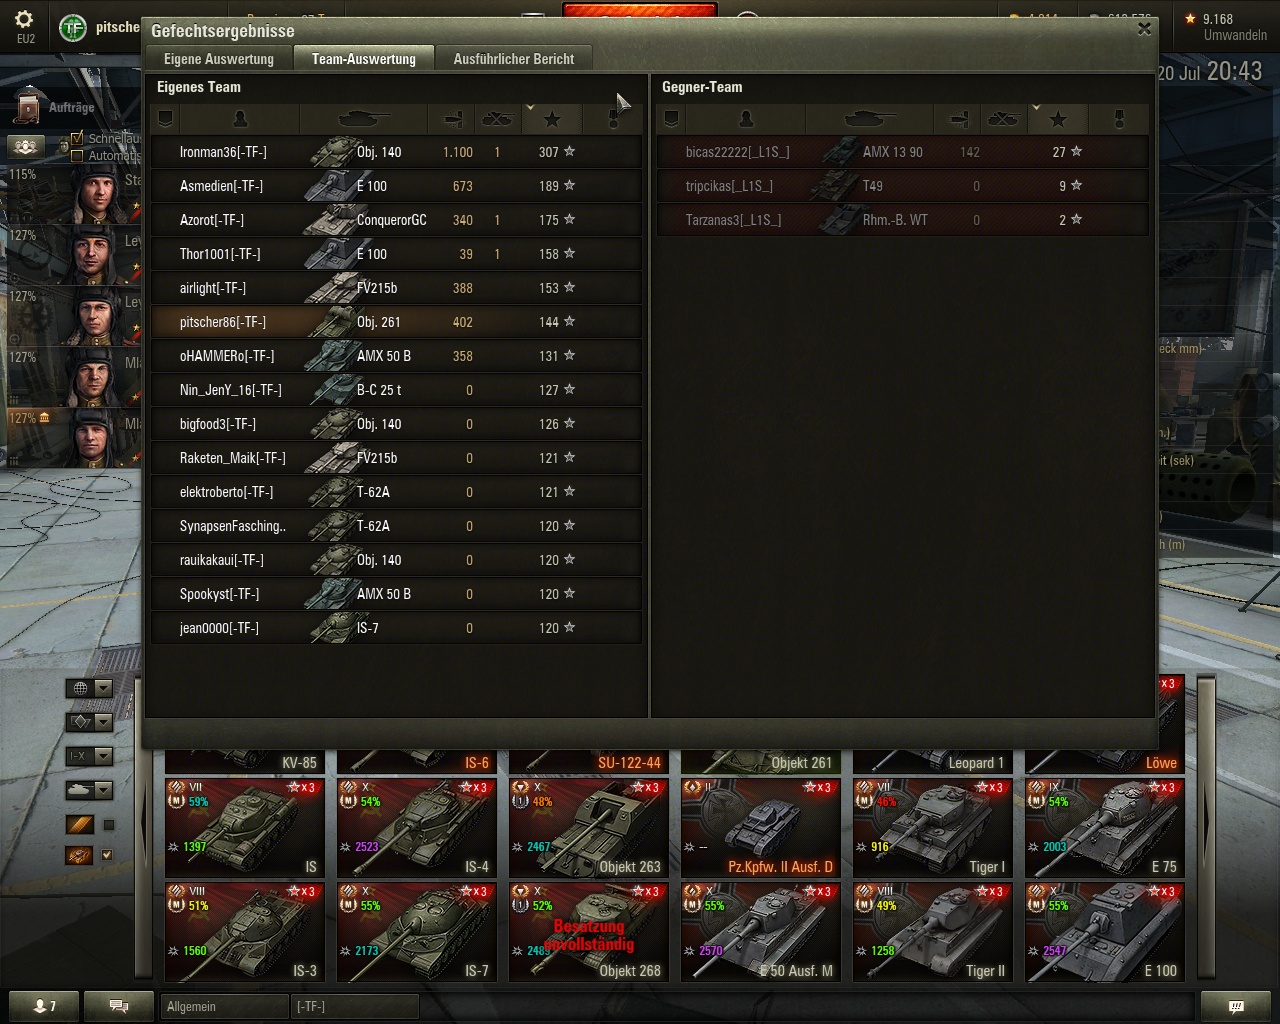Open the I-X tier filter dropdown
Screen dimensions: 1280x1024
tap(88, 756)
